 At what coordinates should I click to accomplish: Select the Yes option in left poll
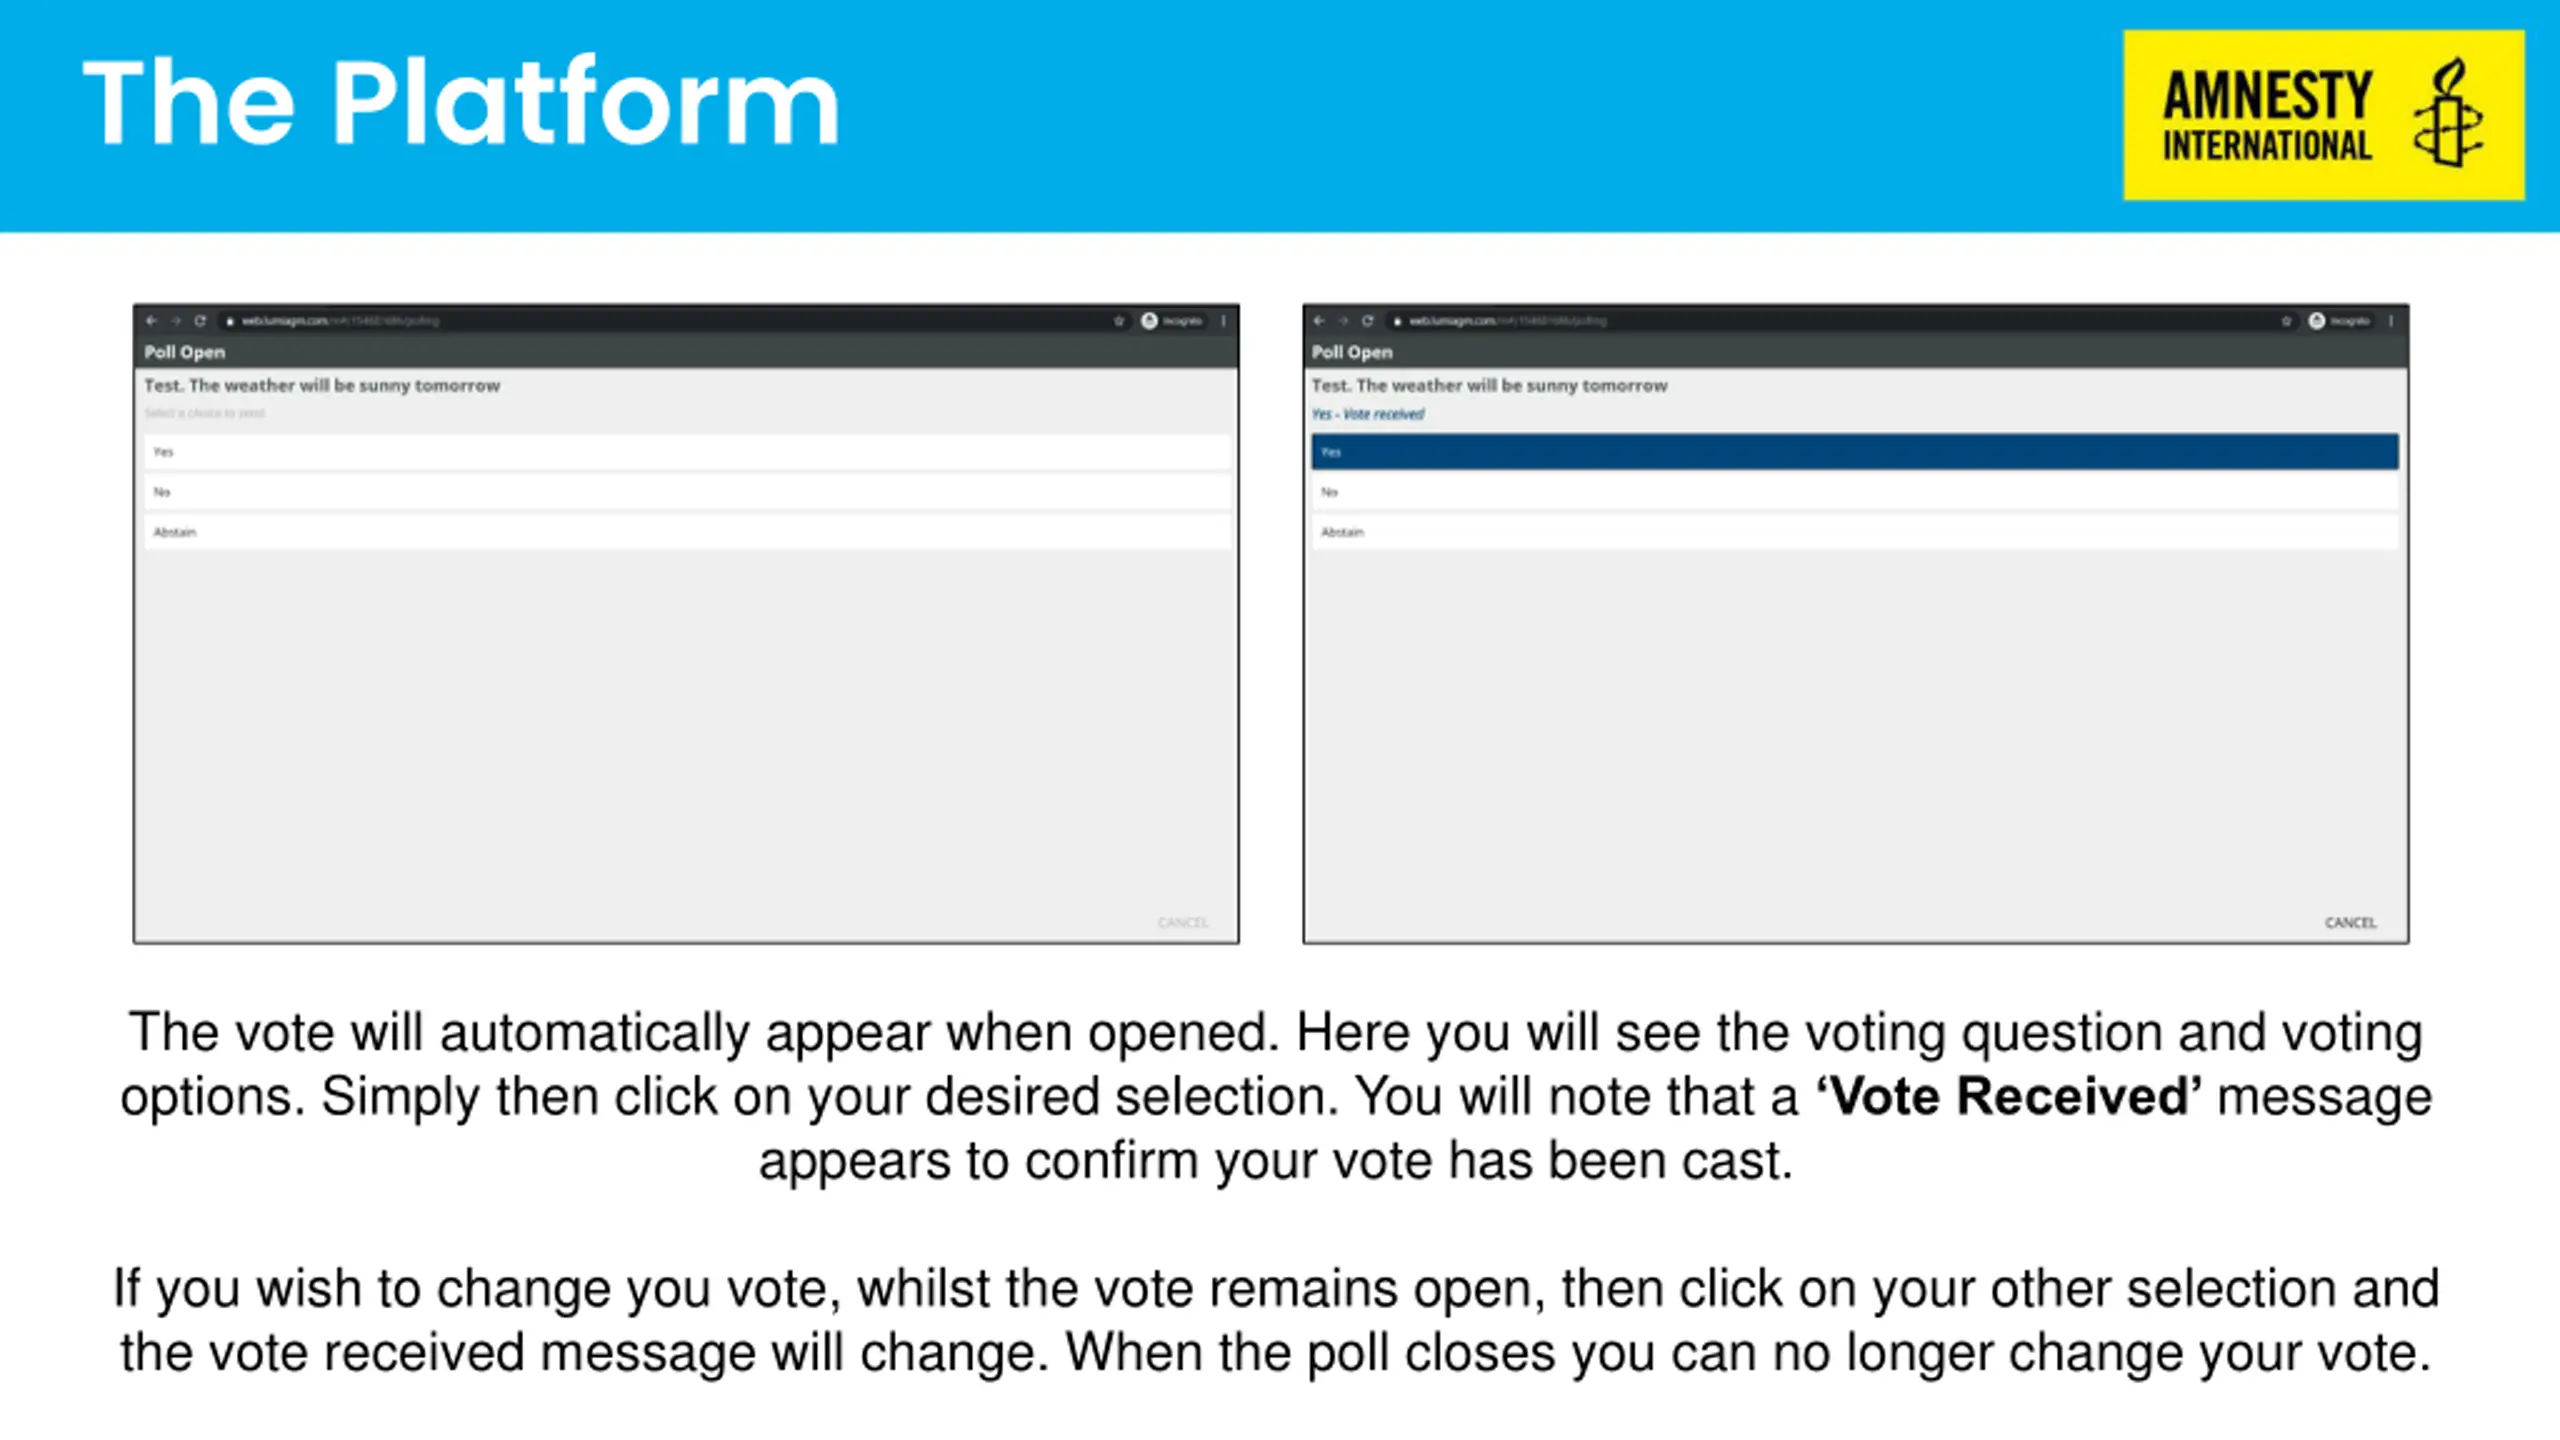(687, 452)
